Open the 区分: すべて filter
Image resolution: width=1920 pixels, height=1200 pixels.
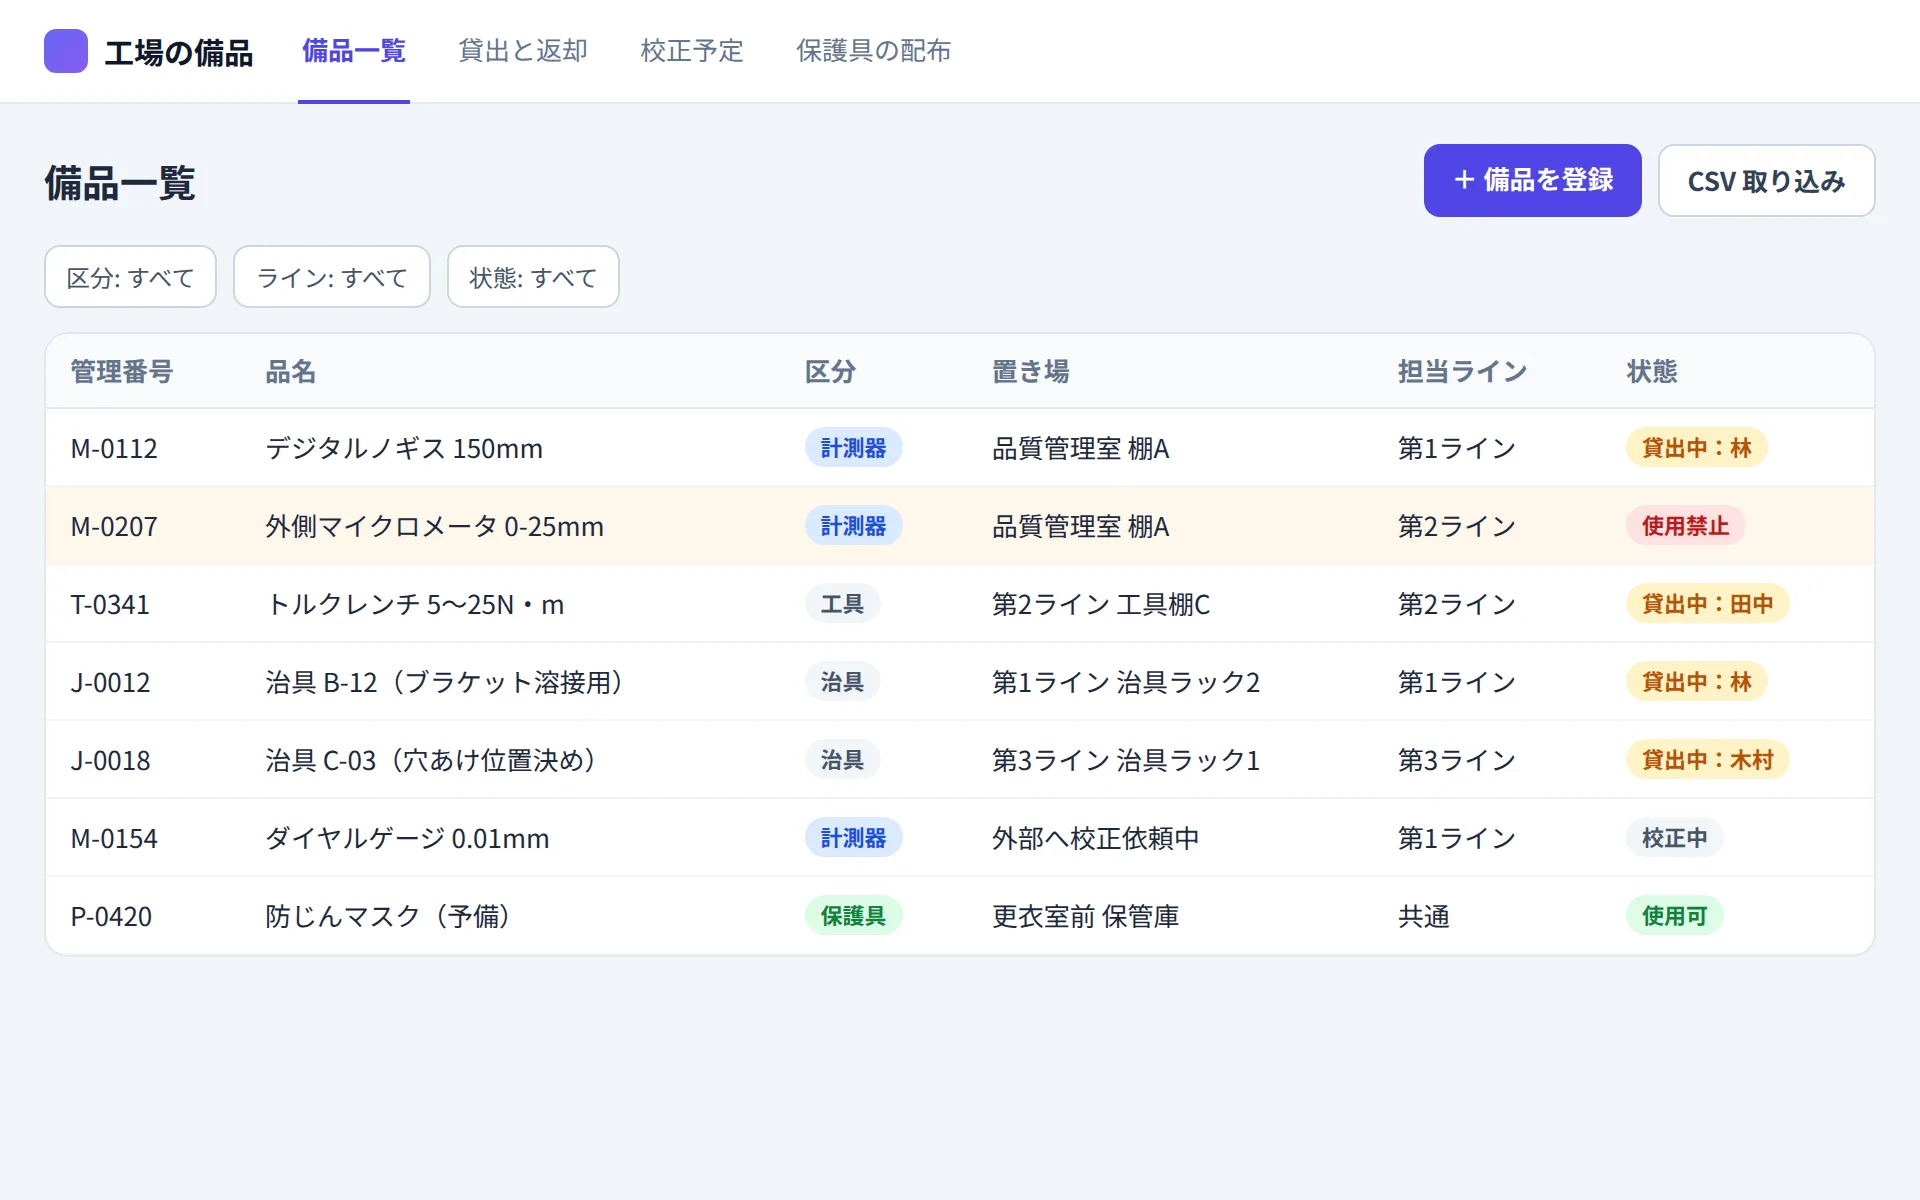(130, 277)
